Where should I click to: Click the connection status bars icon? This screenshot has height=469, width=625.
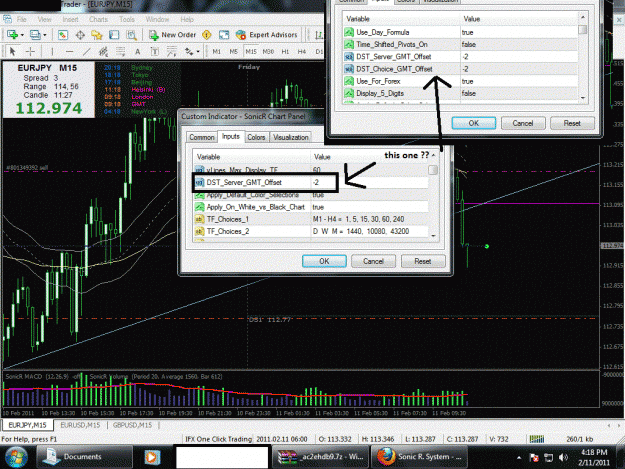point(537,439)
